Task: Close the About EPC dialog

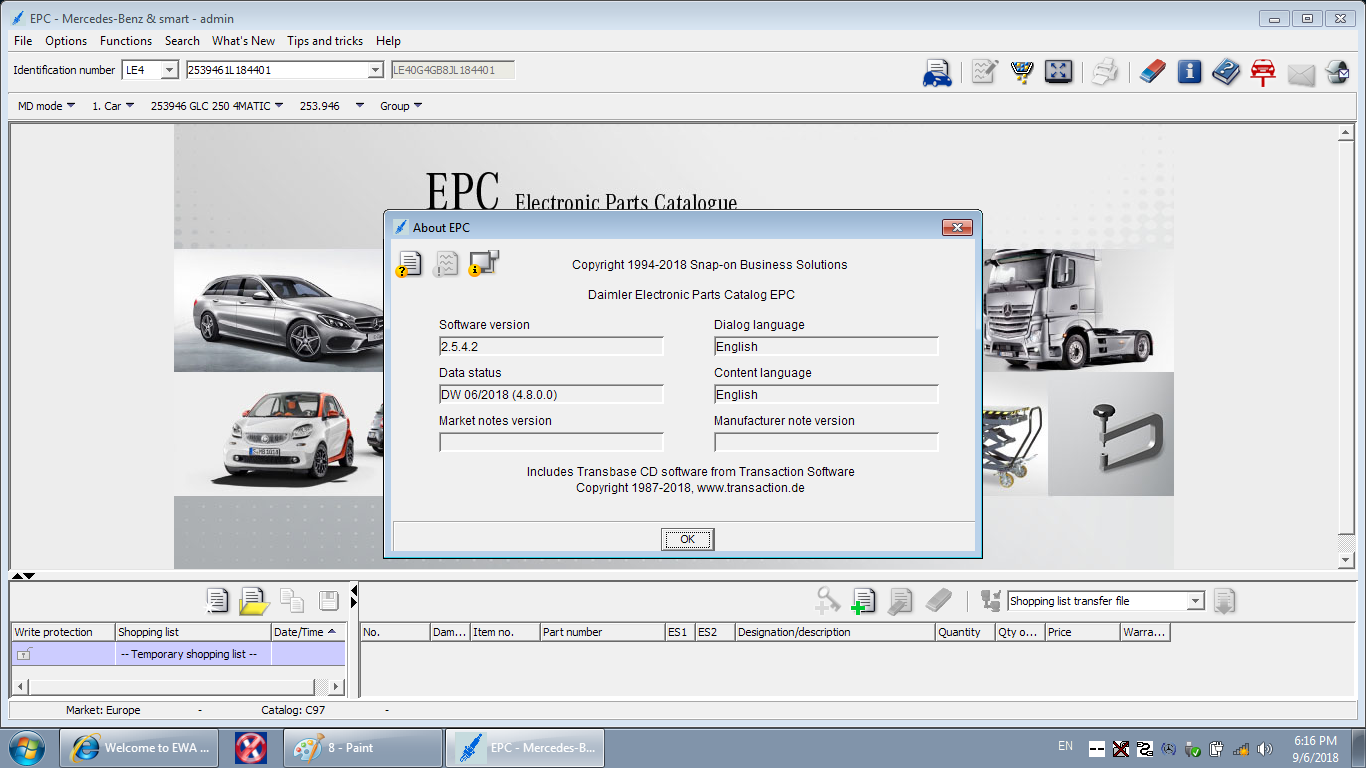Action: [957, 227]
